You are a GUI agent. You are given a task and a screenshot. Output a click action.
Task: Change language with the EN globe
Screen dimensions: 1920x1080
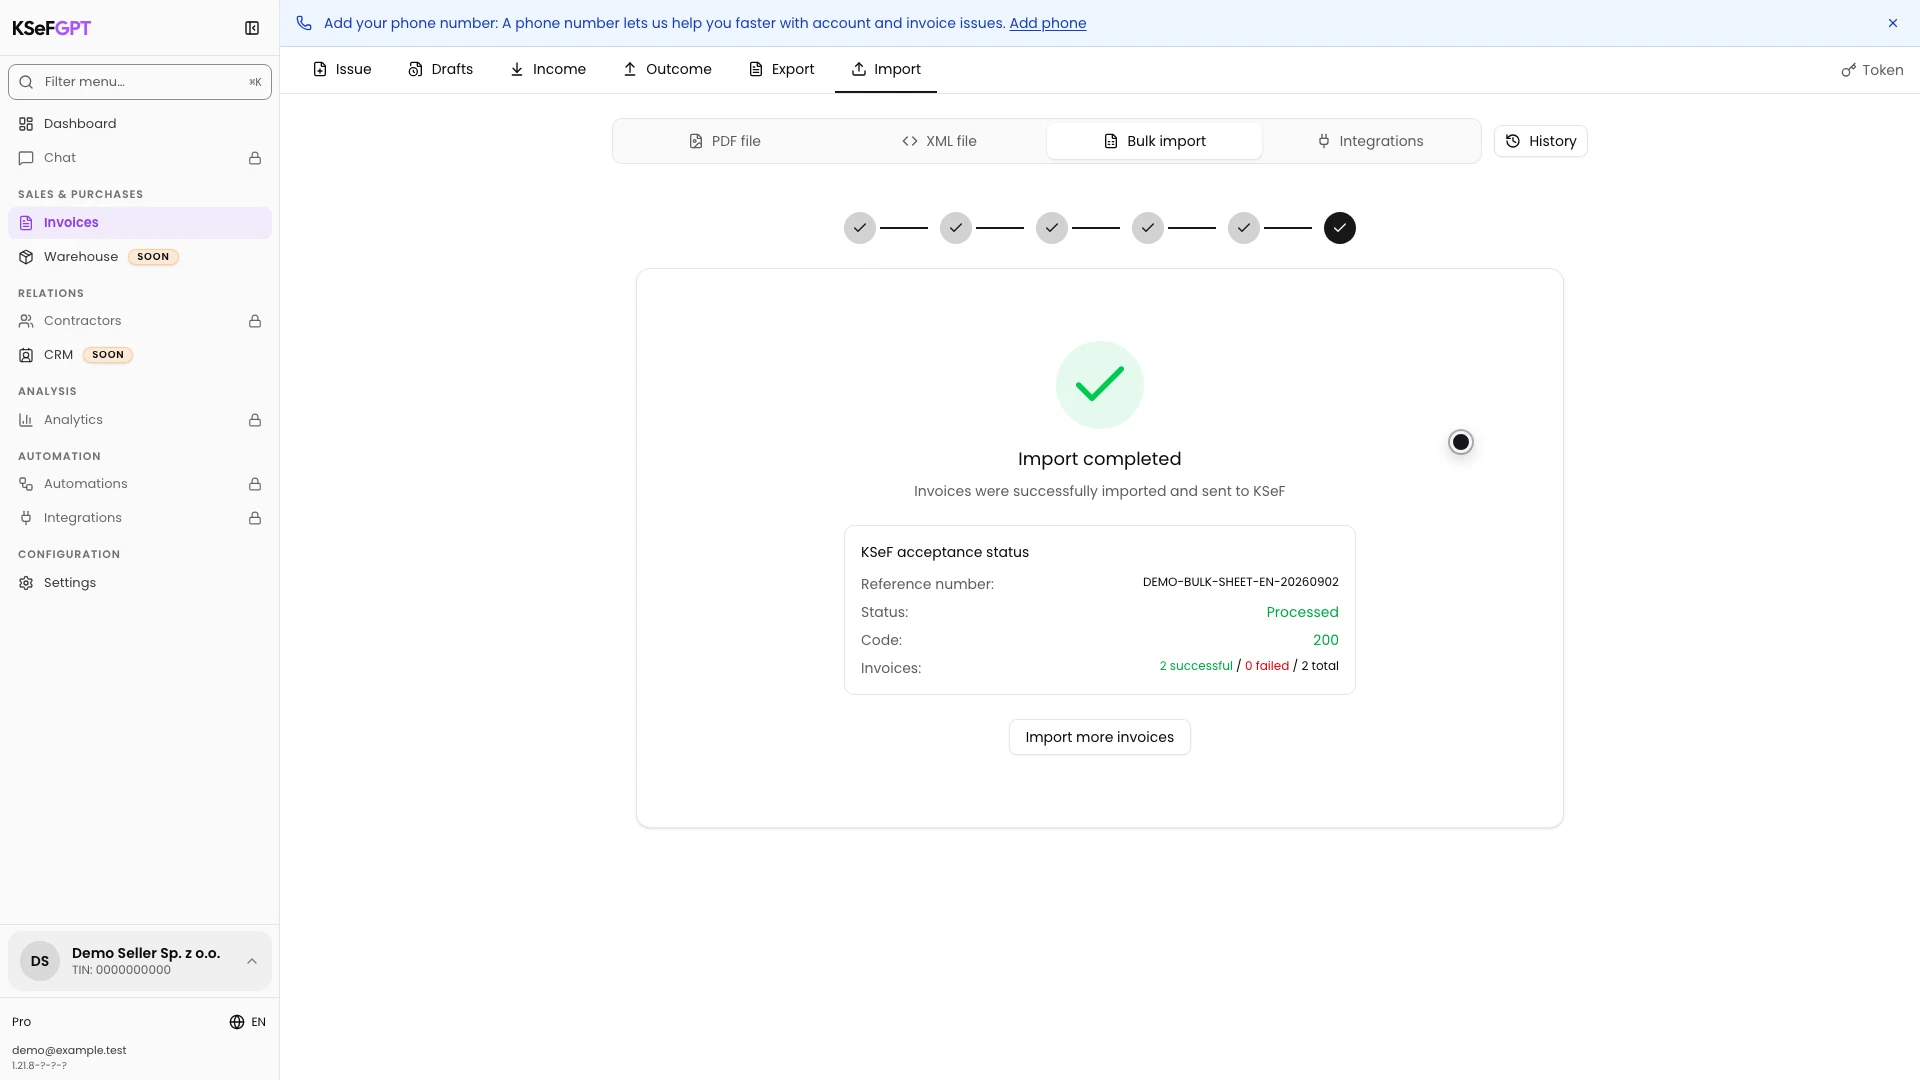(x=247, y=1022)
